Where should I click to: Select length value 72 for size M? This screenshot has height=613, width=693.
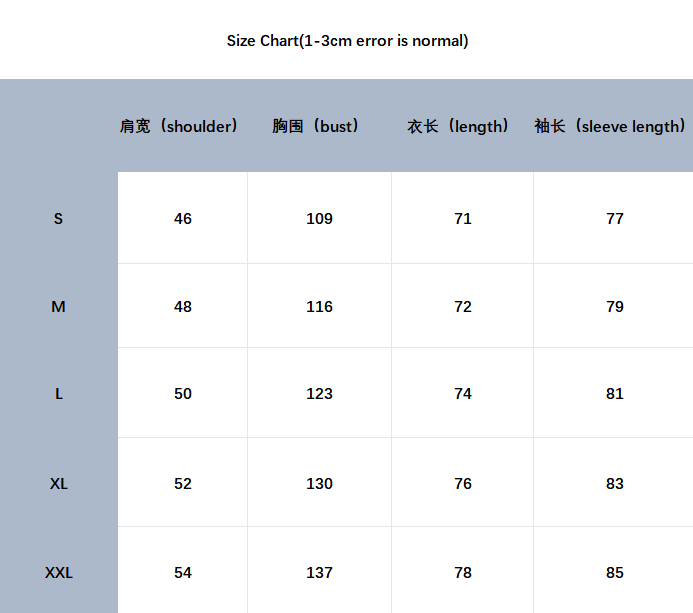click(x=463, y=307)
